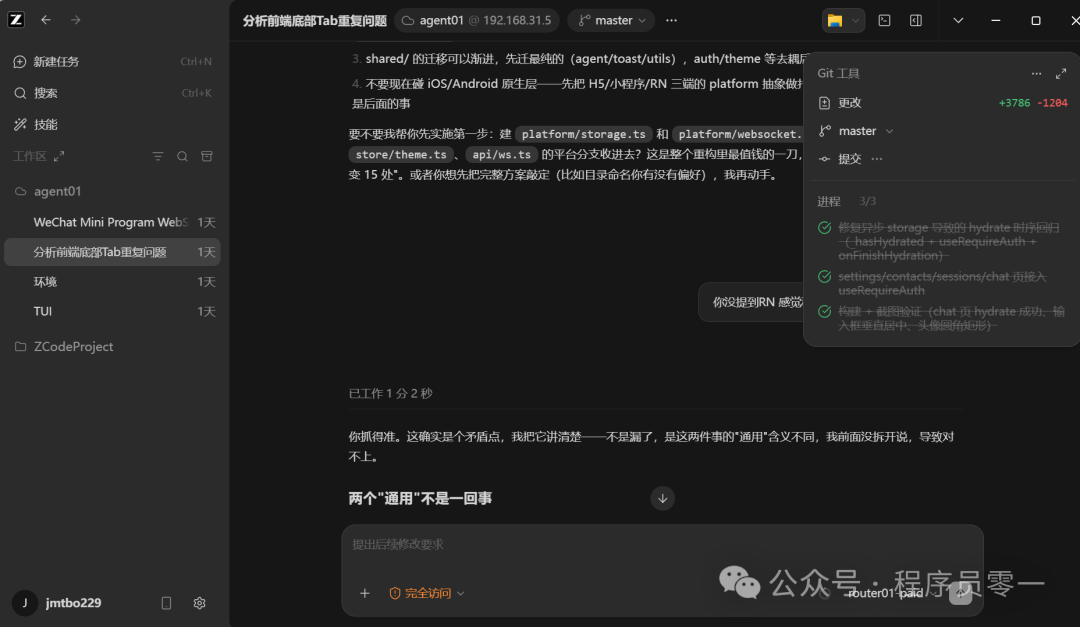Open the 搜索 search entry

click(112, 93)
